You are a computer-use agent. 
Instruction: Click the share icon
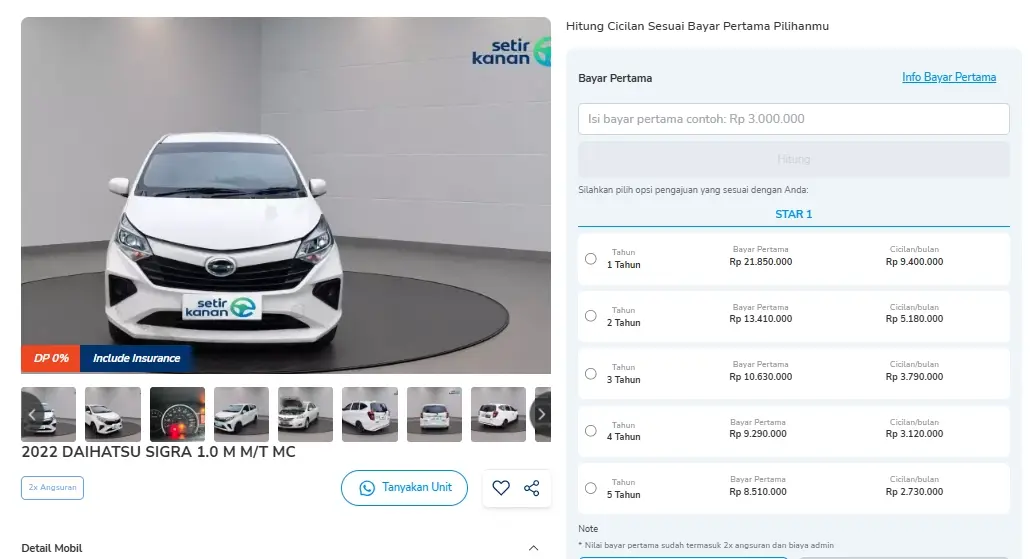point(532,488)
